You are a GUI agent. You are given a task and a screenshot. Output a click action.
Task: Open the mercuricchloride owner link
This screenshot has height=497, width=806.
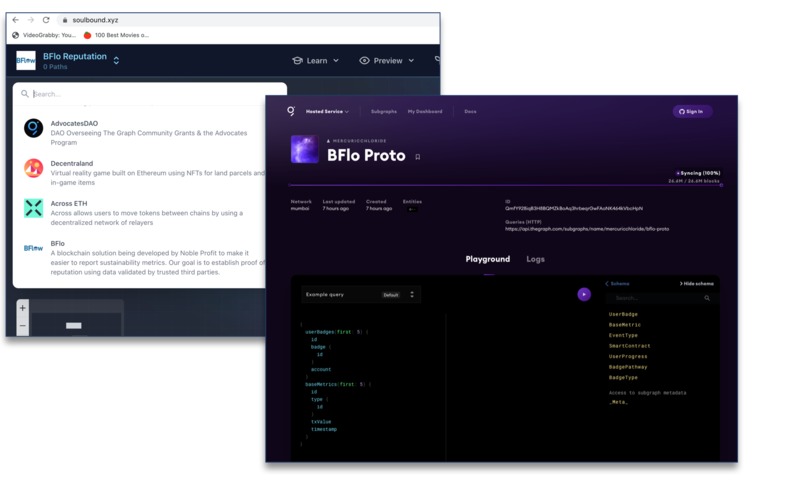click(357, 141)
